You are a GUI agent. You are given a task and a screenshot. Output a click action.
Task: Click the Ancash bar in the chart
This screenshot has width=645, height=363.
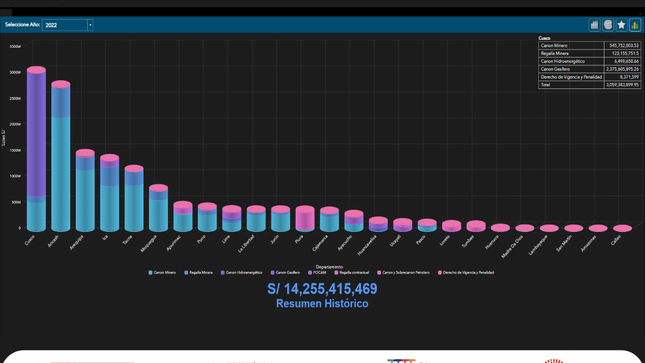61,156
